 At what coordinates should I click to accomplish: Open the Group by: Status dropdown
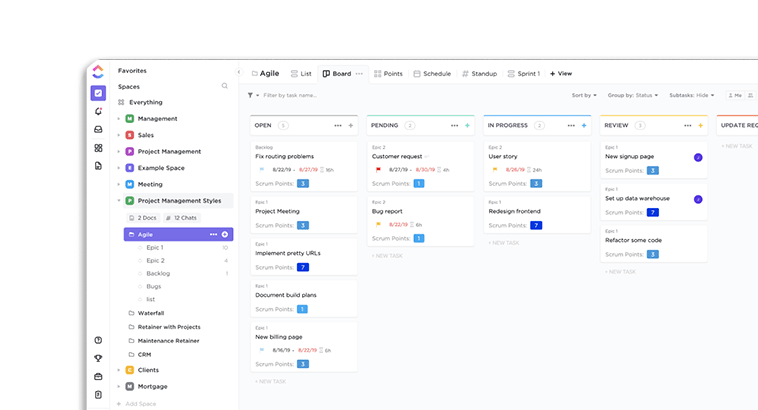[x=633, y=95]
